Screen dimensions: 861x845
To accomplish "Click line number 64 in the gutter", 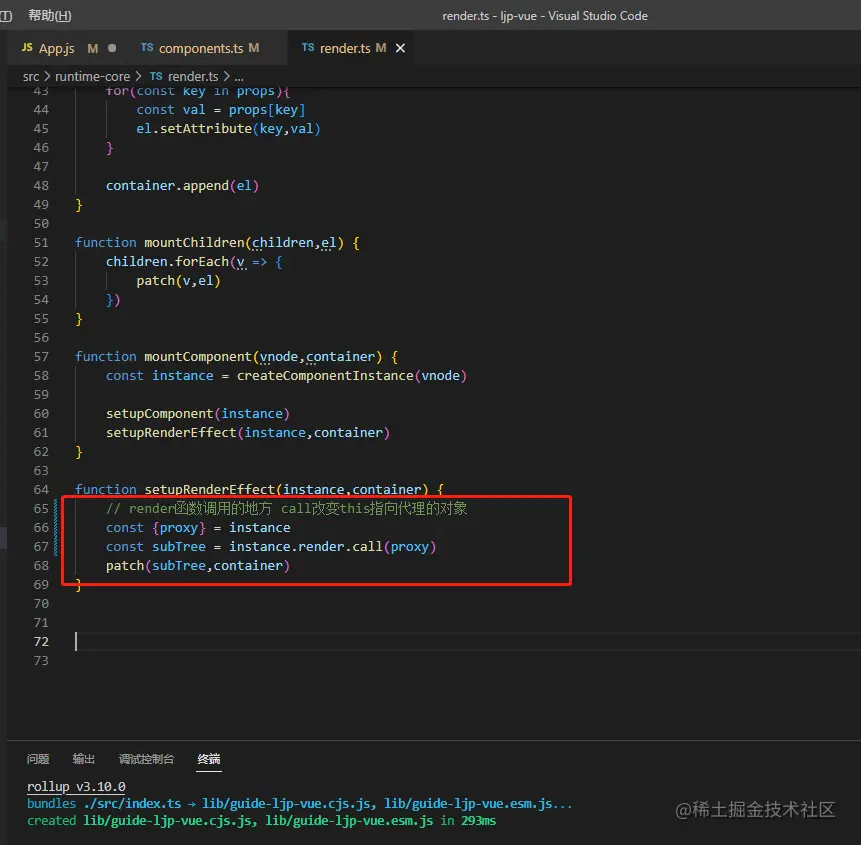I will pos(41,489).
